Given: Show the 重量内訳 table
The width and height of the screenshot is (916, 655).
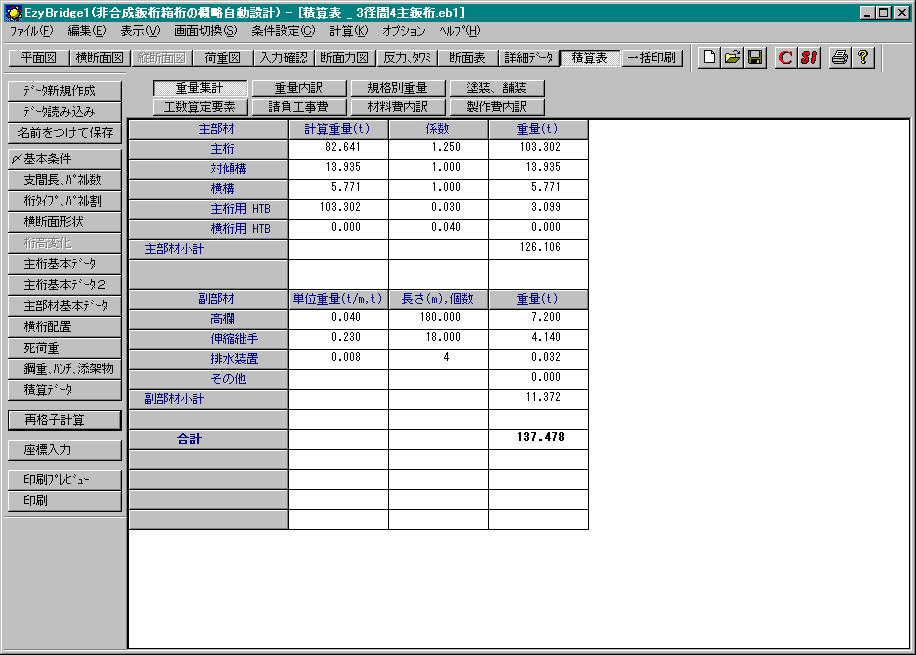Looking at the screenshot, I should click(299, 88).
